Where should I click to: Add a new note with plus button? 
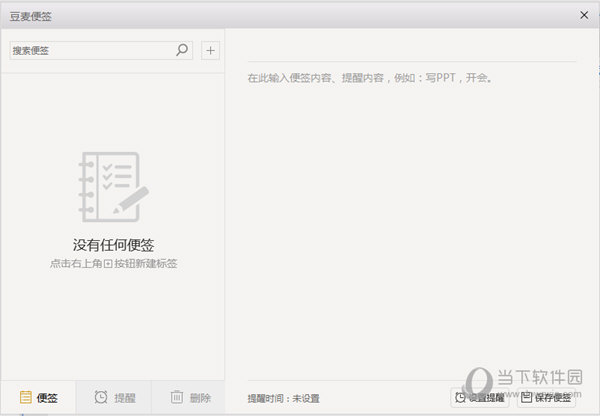(x=210, y=51)
